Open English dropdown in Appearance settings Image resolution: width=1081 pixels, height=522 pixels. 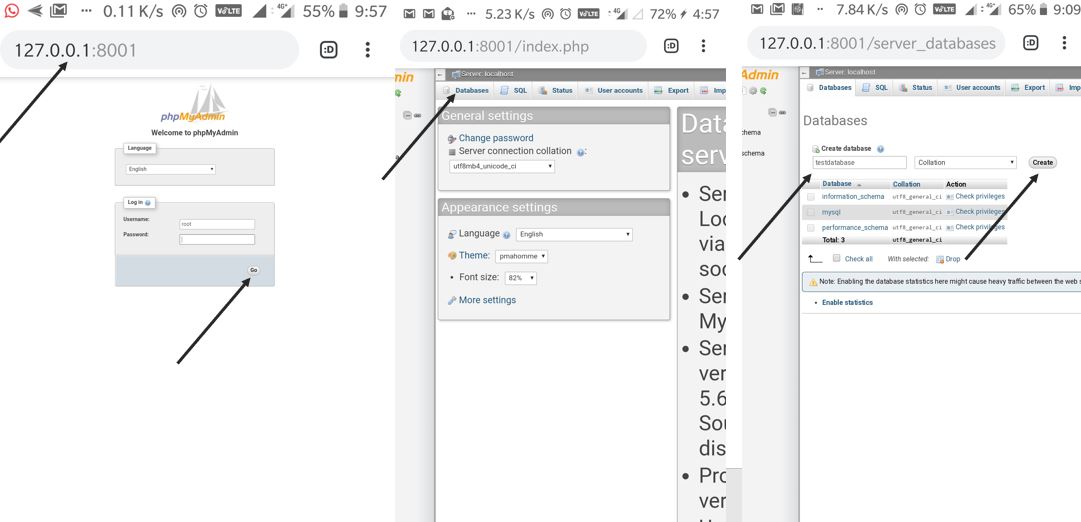coord(574,234)
